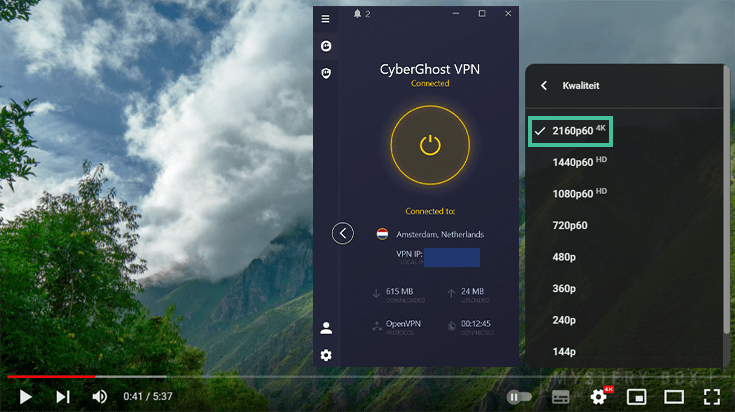The image size is (735, 412).
Task: Click the Connected status text
Action: pyautogui.click(x=430, y=83)
